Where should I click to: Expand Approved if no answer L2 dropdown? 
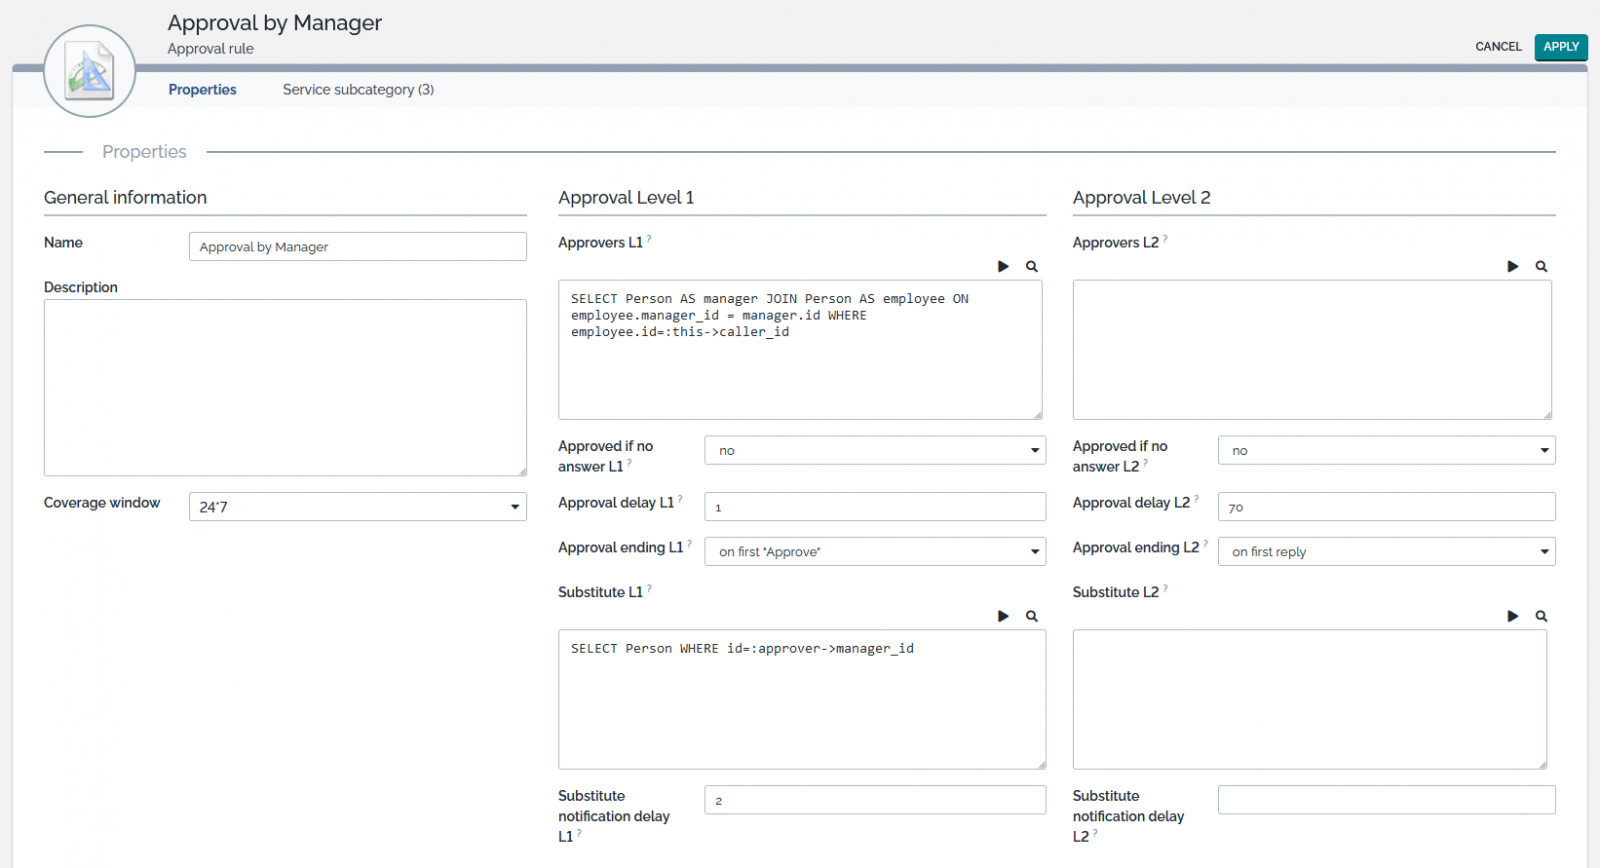(x=1386, y=451)
